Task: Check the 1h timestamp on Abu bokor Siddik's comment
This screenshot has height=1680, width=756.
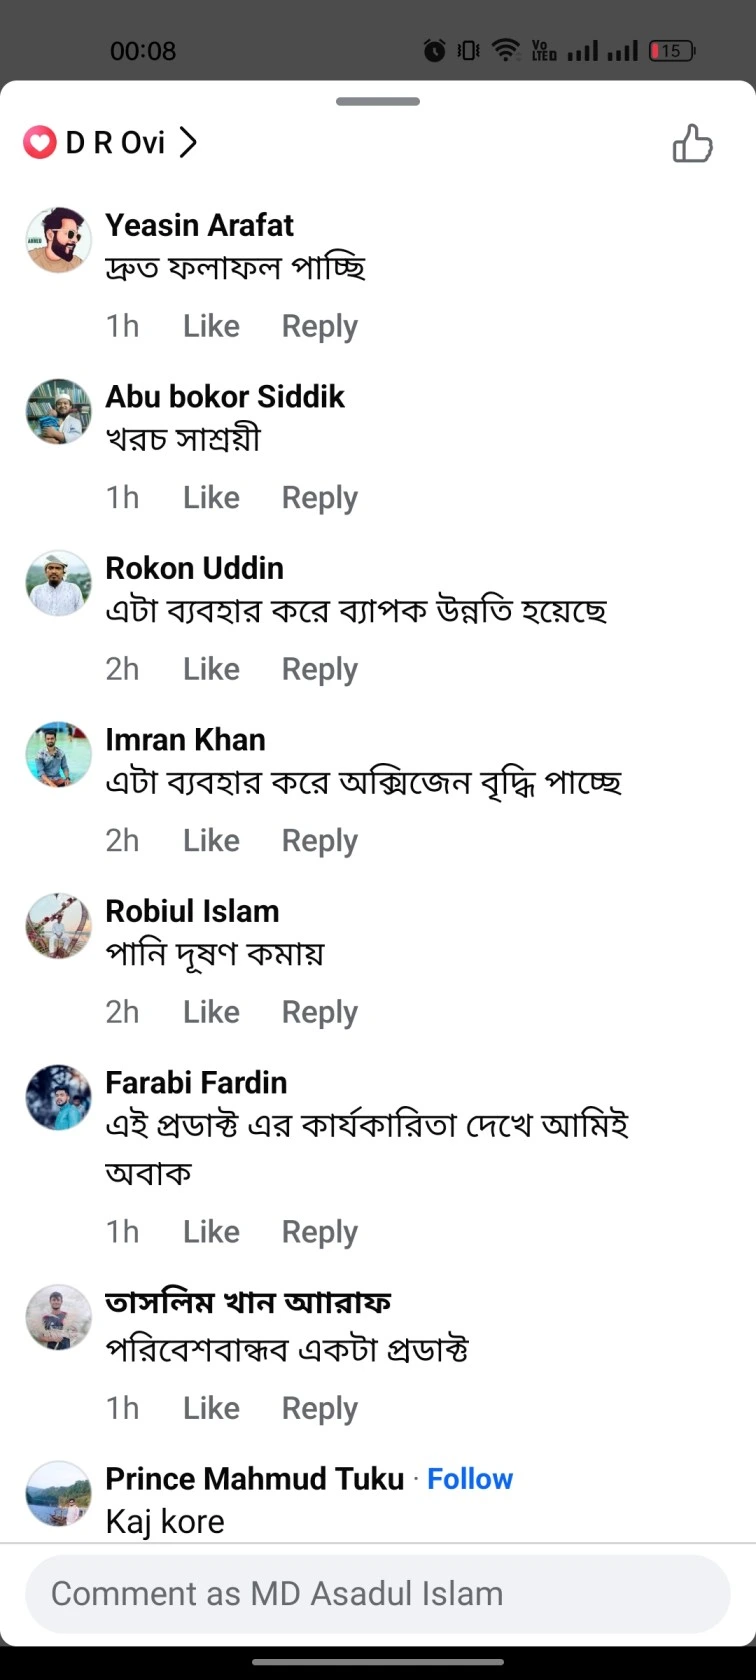Action: point(122,497)
